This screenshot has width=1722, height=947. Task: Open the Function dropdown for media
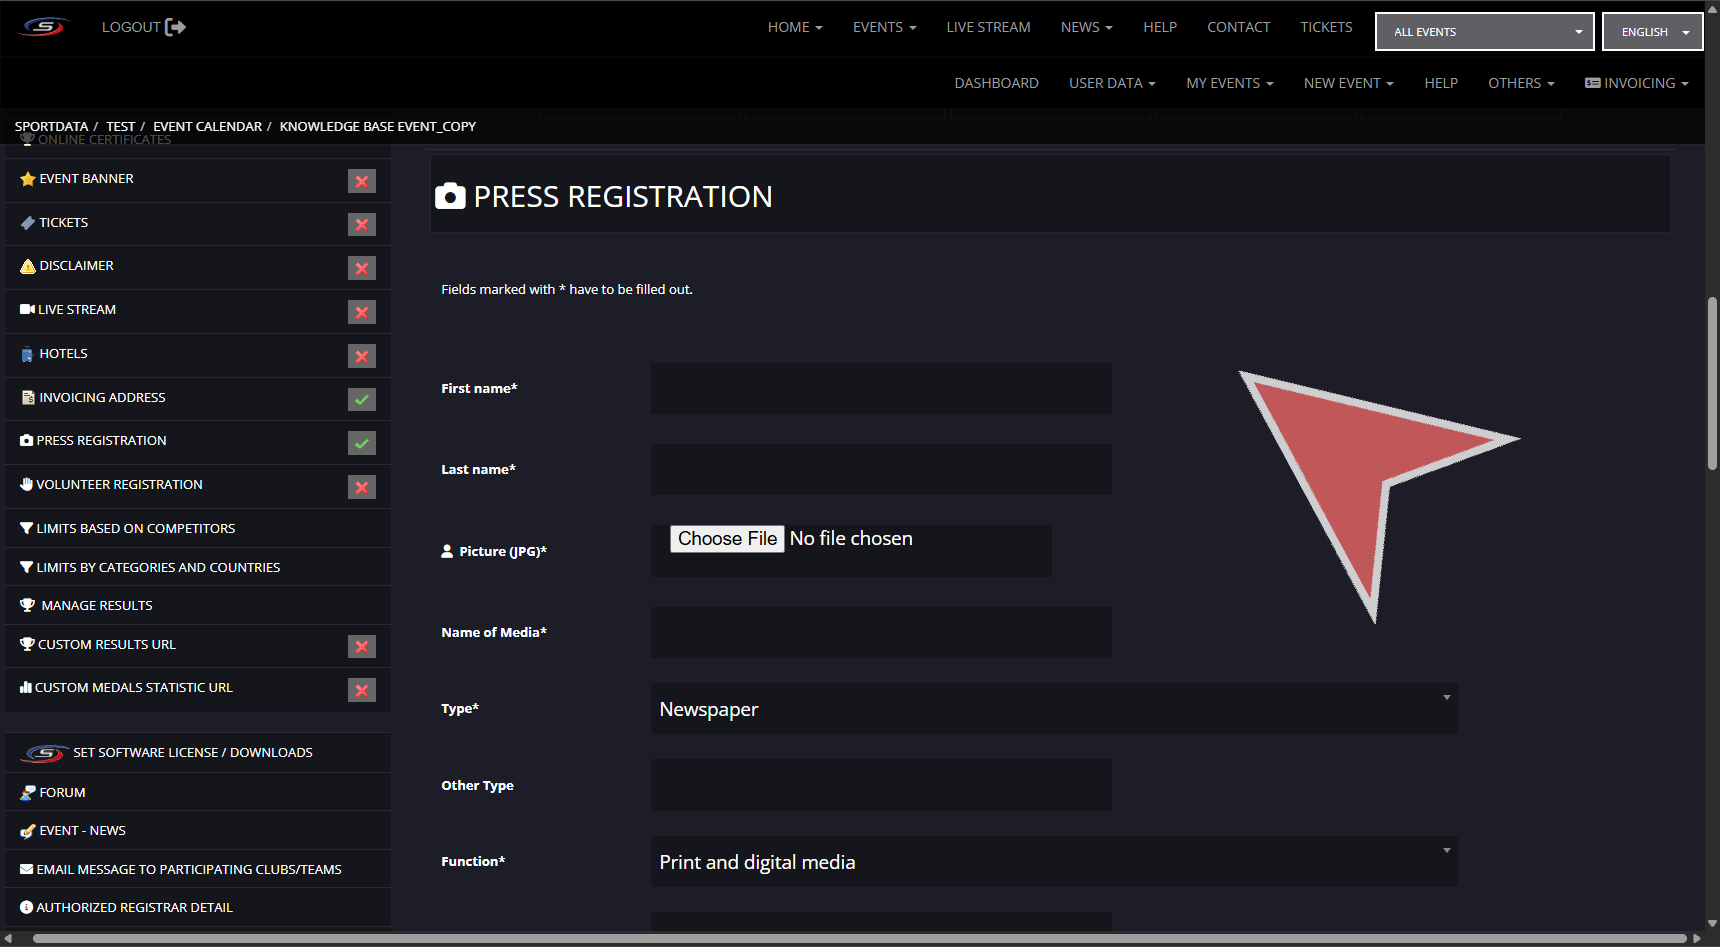(1053, 862)
